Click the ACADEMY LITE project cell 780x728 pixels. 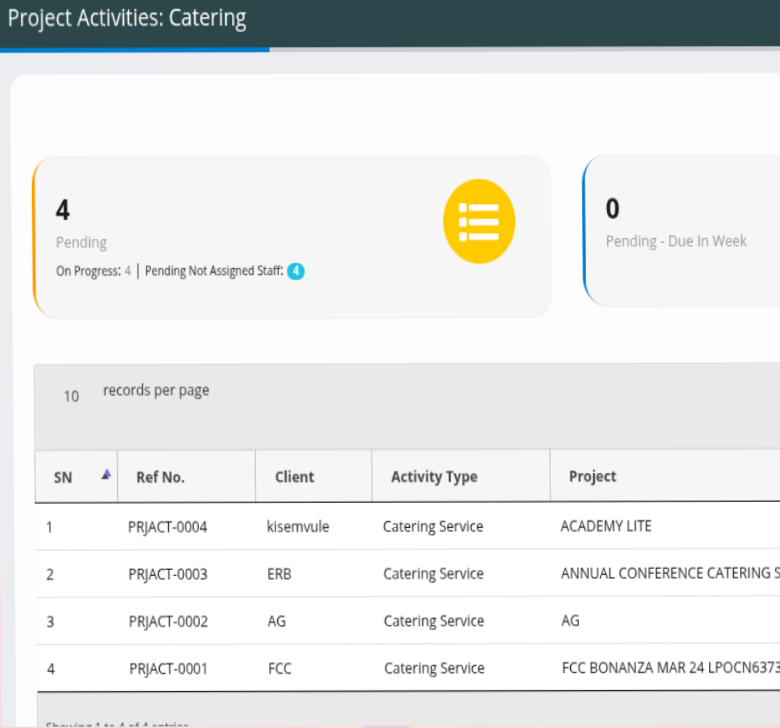(x=605, y=526)
